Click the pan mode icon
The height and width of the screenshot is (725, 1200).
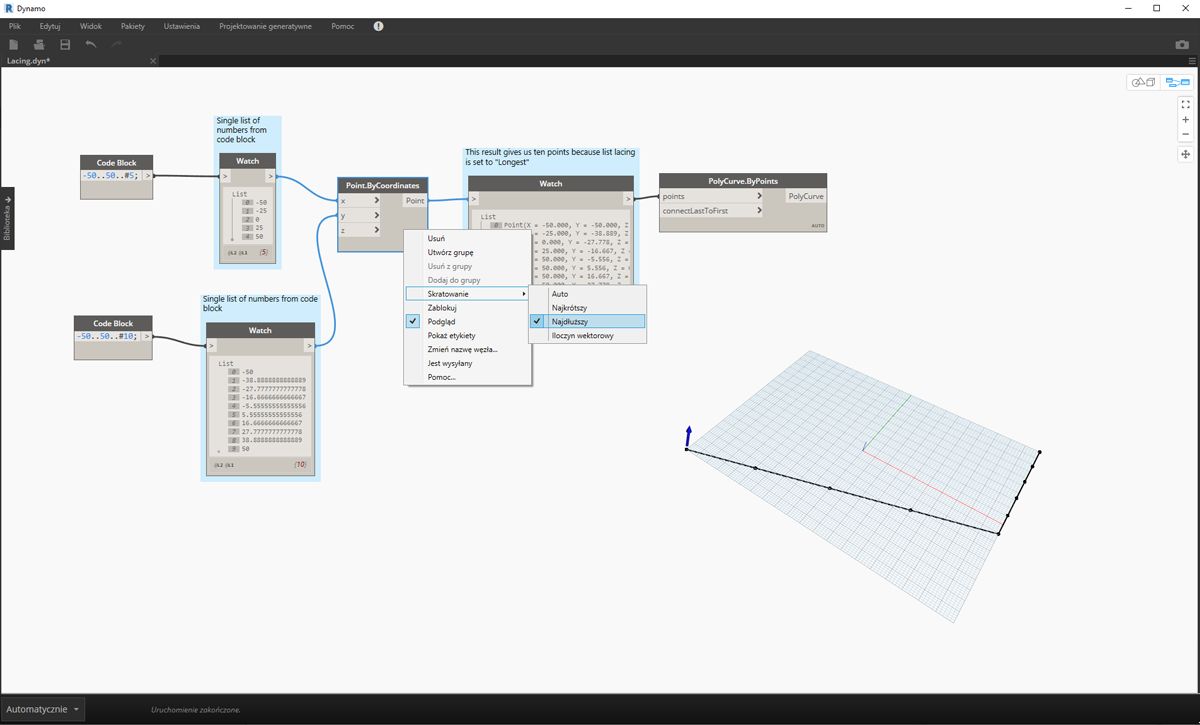[x=1185, y=155]
